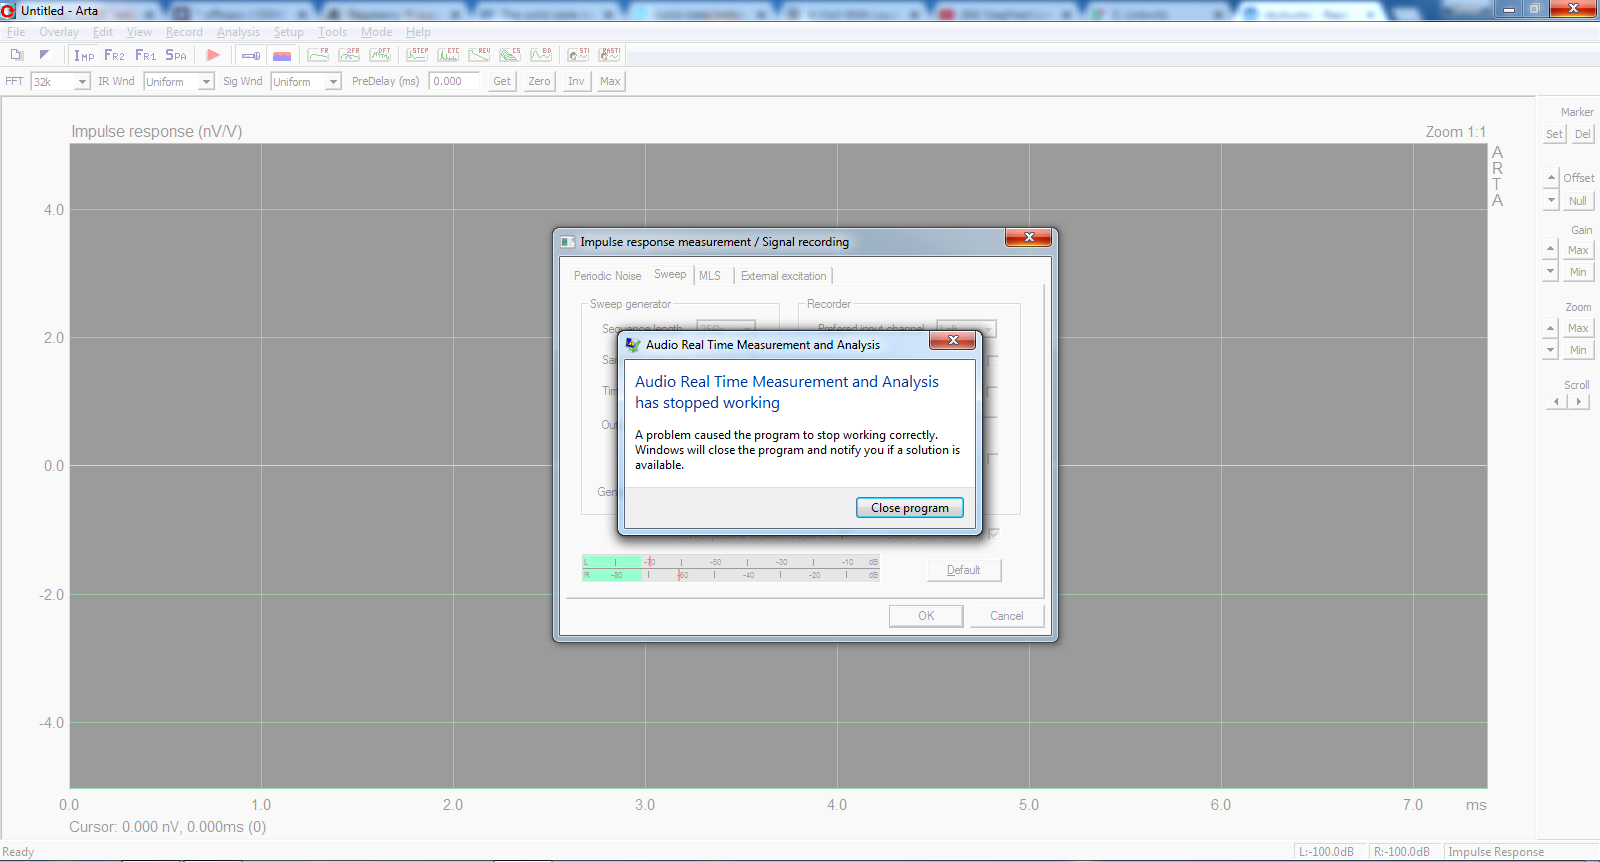Click OK in the measurement dialog
Screen dimensions: 1600x862
[926, 616]
